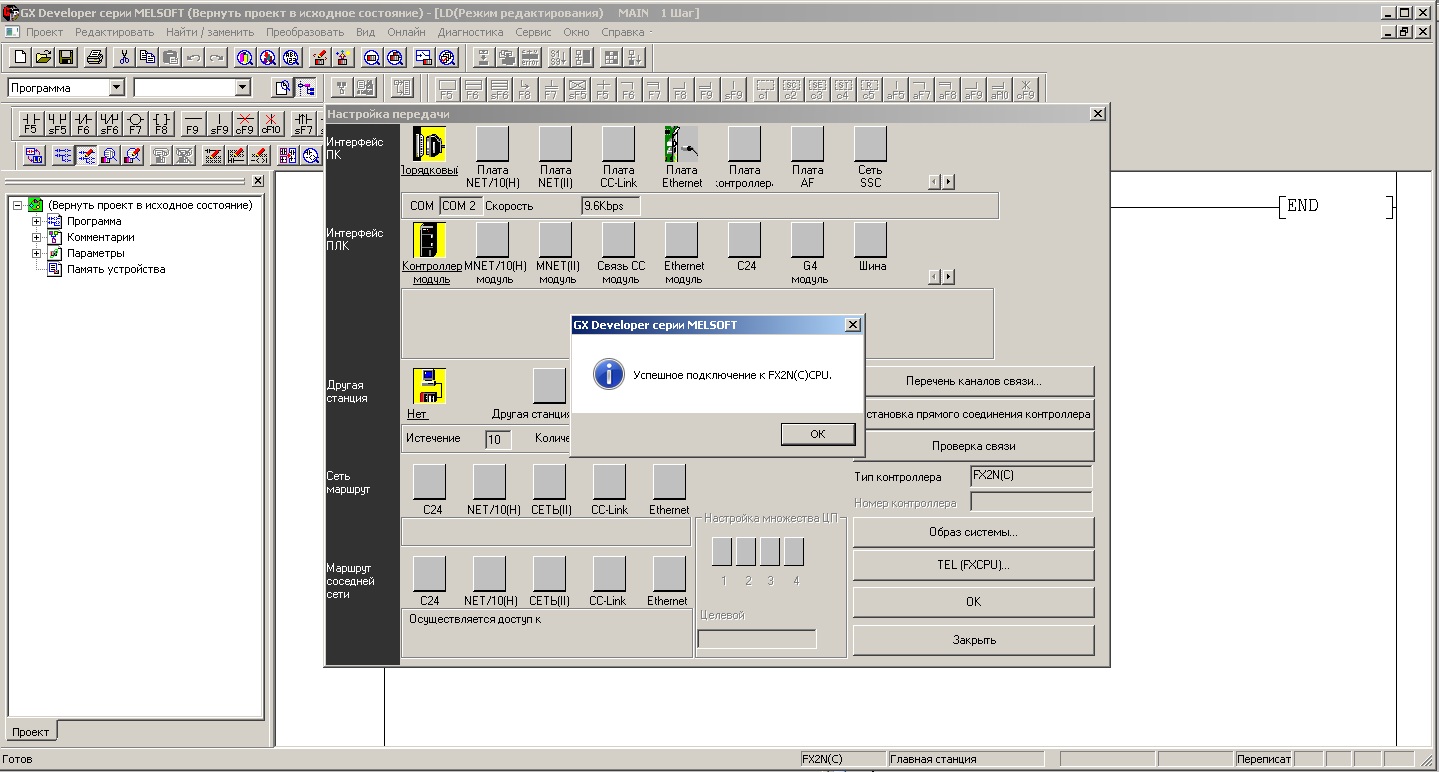Click OK button in transfer setup dialog
The image size is (1439, 772).
[x=974, y=602]
